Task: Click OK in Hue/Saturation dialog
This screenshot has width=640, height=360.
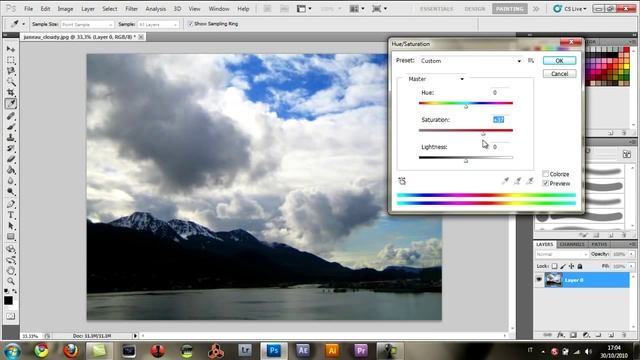Action: pos(559,61)
